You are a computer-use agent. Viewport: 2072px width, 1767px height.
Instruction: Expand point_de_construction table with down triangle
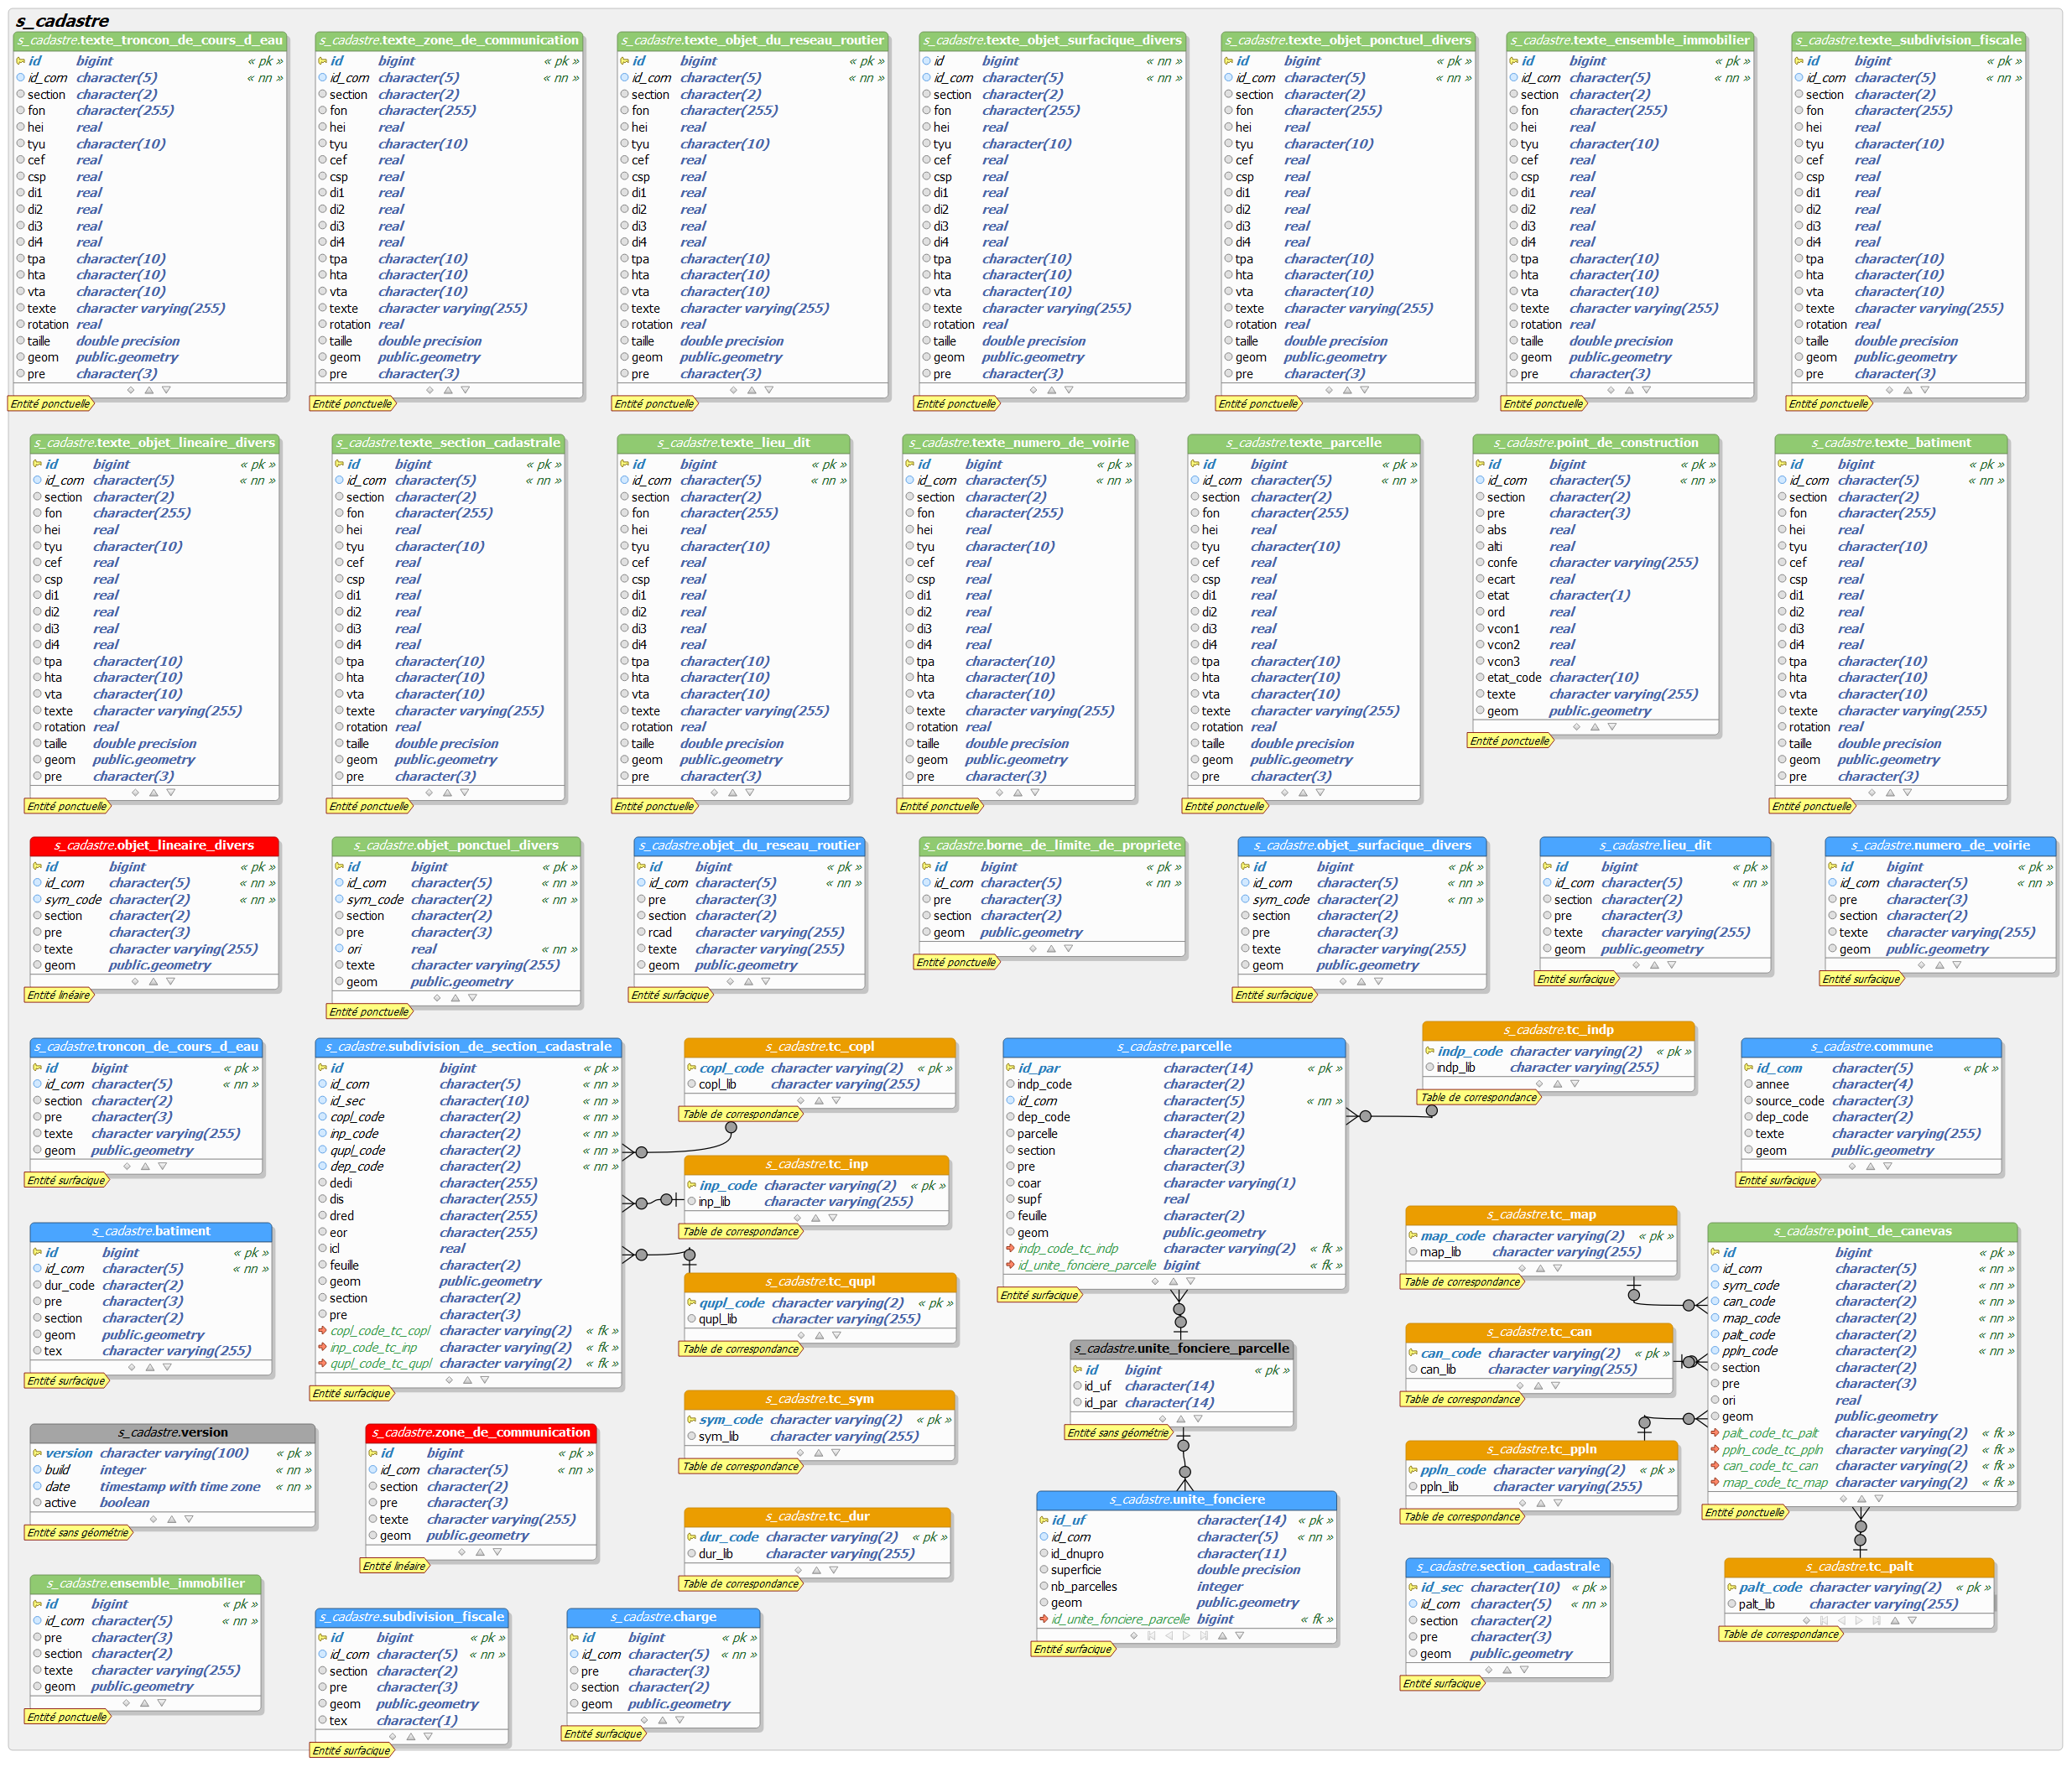click(1612, 727)
